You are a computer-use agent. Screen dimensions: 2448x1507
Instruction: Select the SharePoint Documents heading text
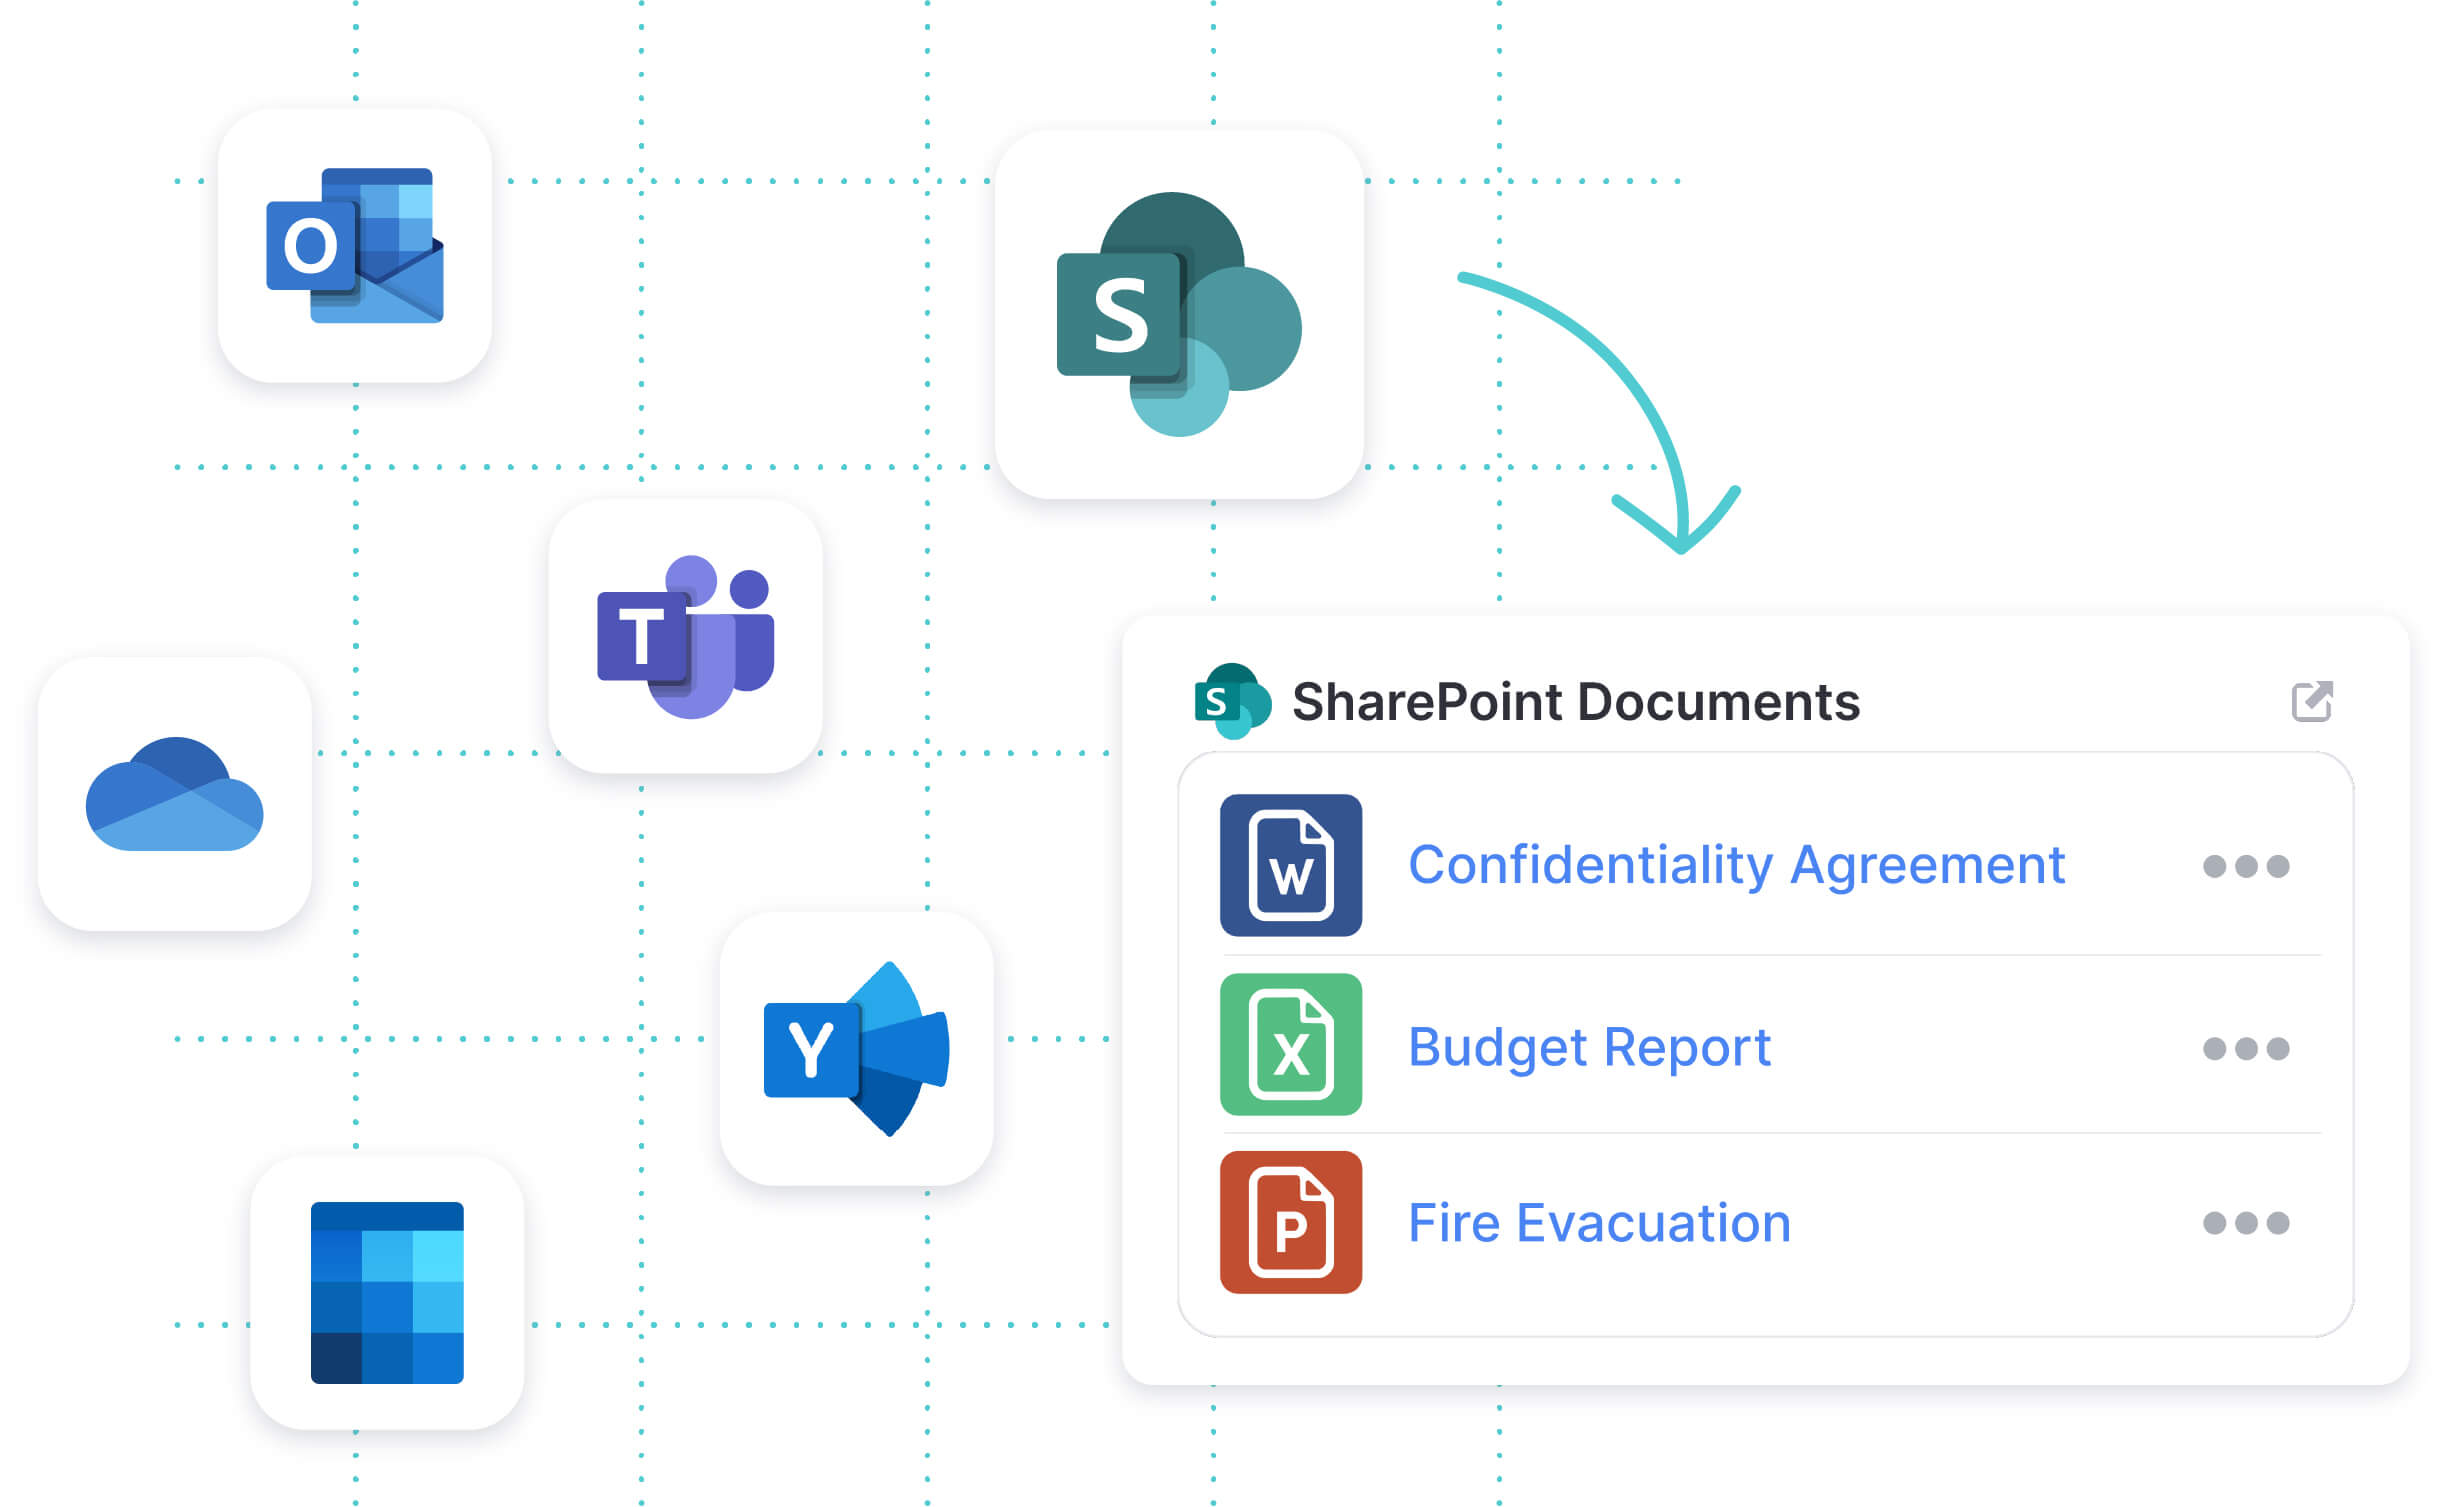pos(1576,702)
